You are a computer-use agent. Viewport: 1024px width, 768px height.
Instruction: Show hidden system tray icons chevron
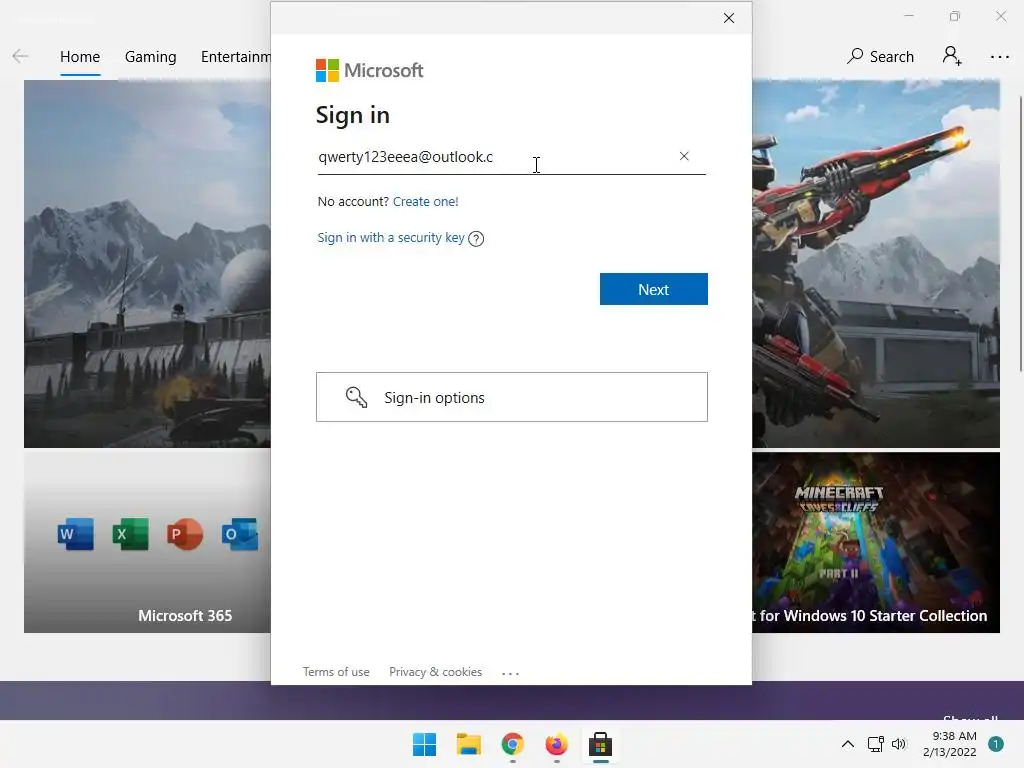[847, 744]
